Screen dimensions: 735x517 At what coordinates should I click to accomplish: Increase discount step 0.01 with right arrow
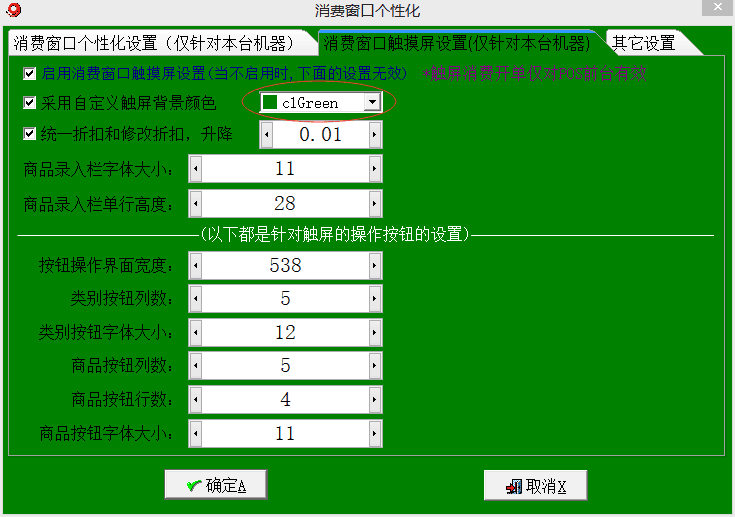(375, 135)
